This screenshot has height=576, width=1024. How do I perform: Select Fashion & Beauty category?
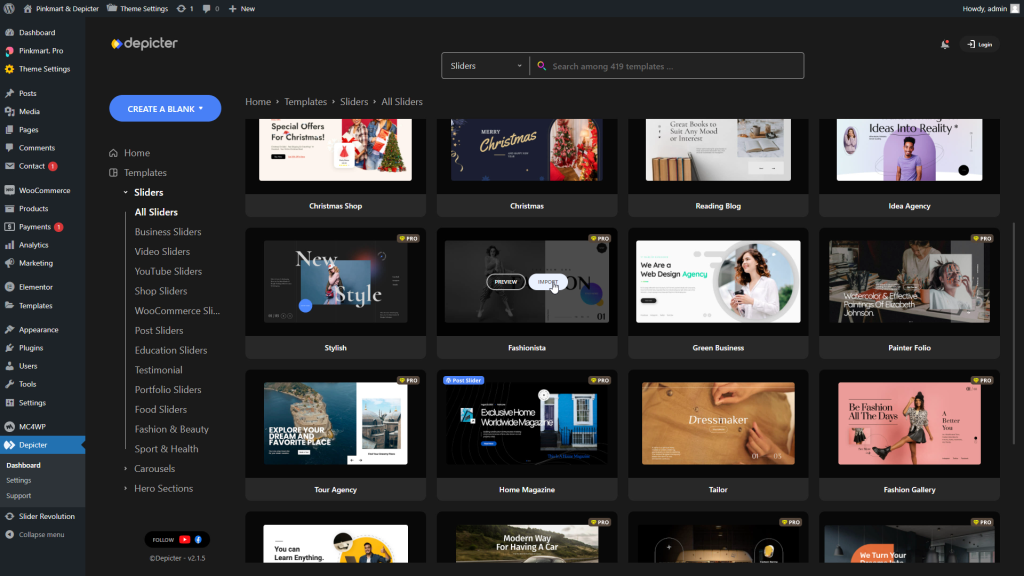pos(172,429)
